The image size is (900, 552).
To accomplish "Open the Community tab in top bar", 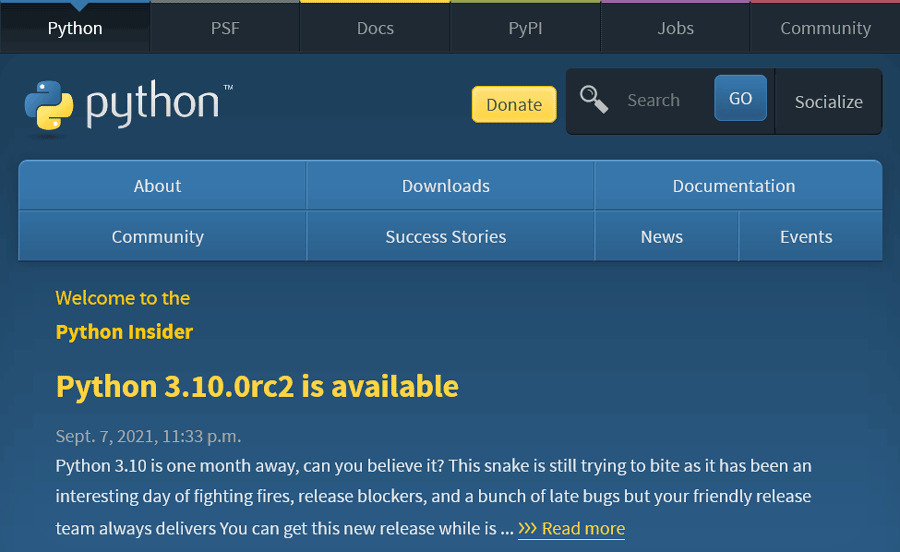I will tap(825, 28).
